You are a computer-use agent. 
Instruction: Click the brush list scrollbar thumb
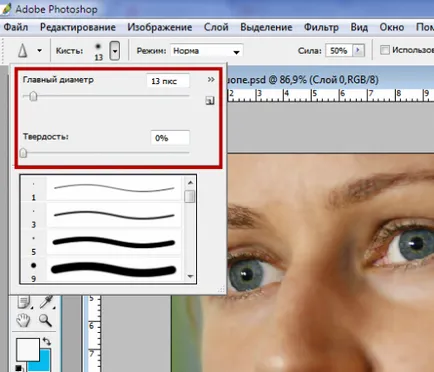coord(190,196)
